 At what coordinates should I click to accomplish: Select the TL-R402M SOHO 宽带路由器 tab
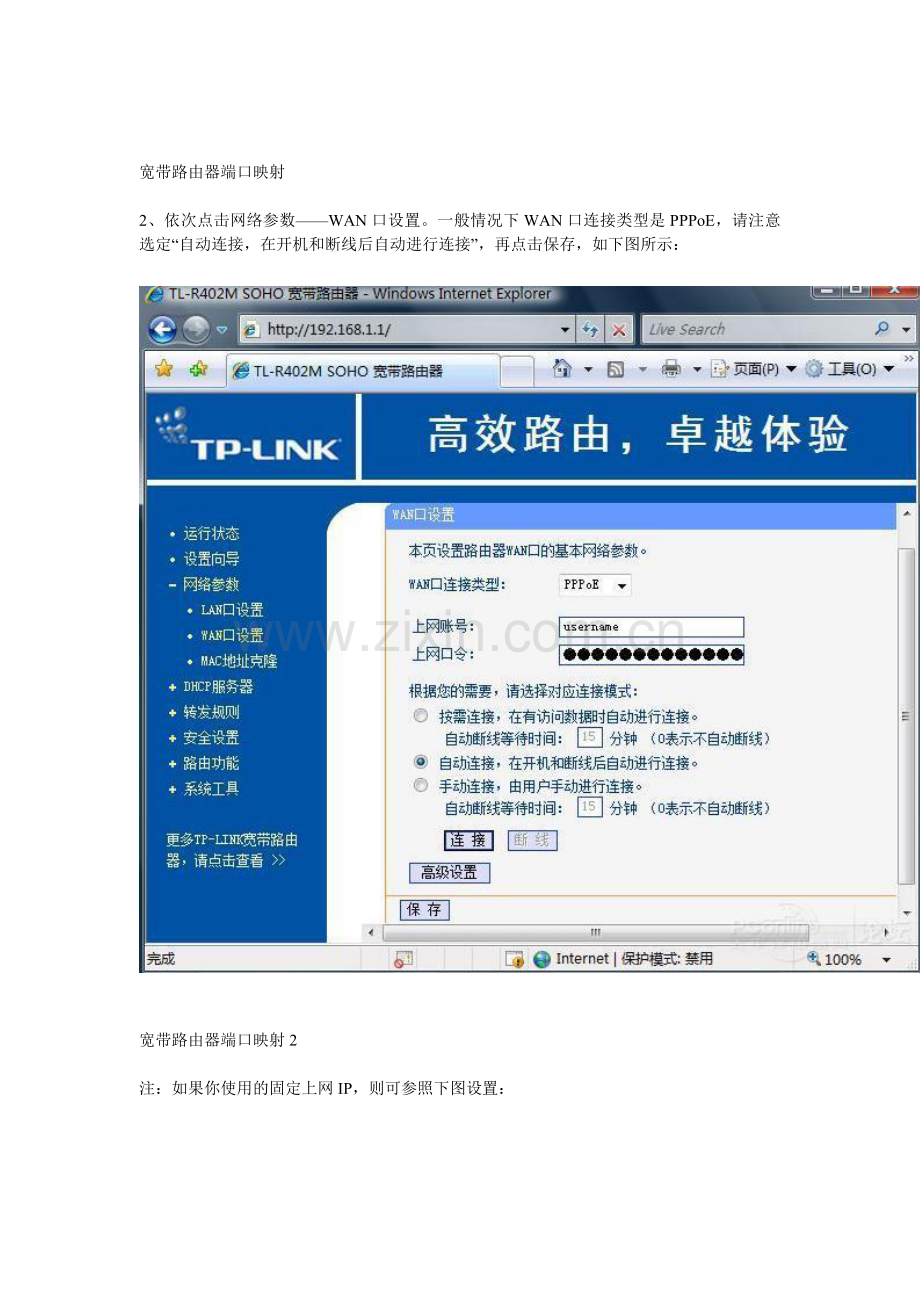coord(362,371)
